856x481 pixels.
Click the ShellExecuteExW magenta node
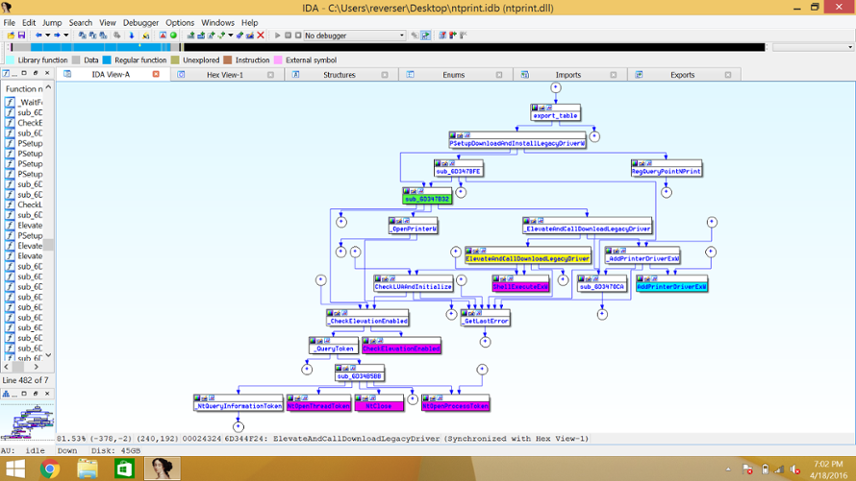(x=521, y=287)
